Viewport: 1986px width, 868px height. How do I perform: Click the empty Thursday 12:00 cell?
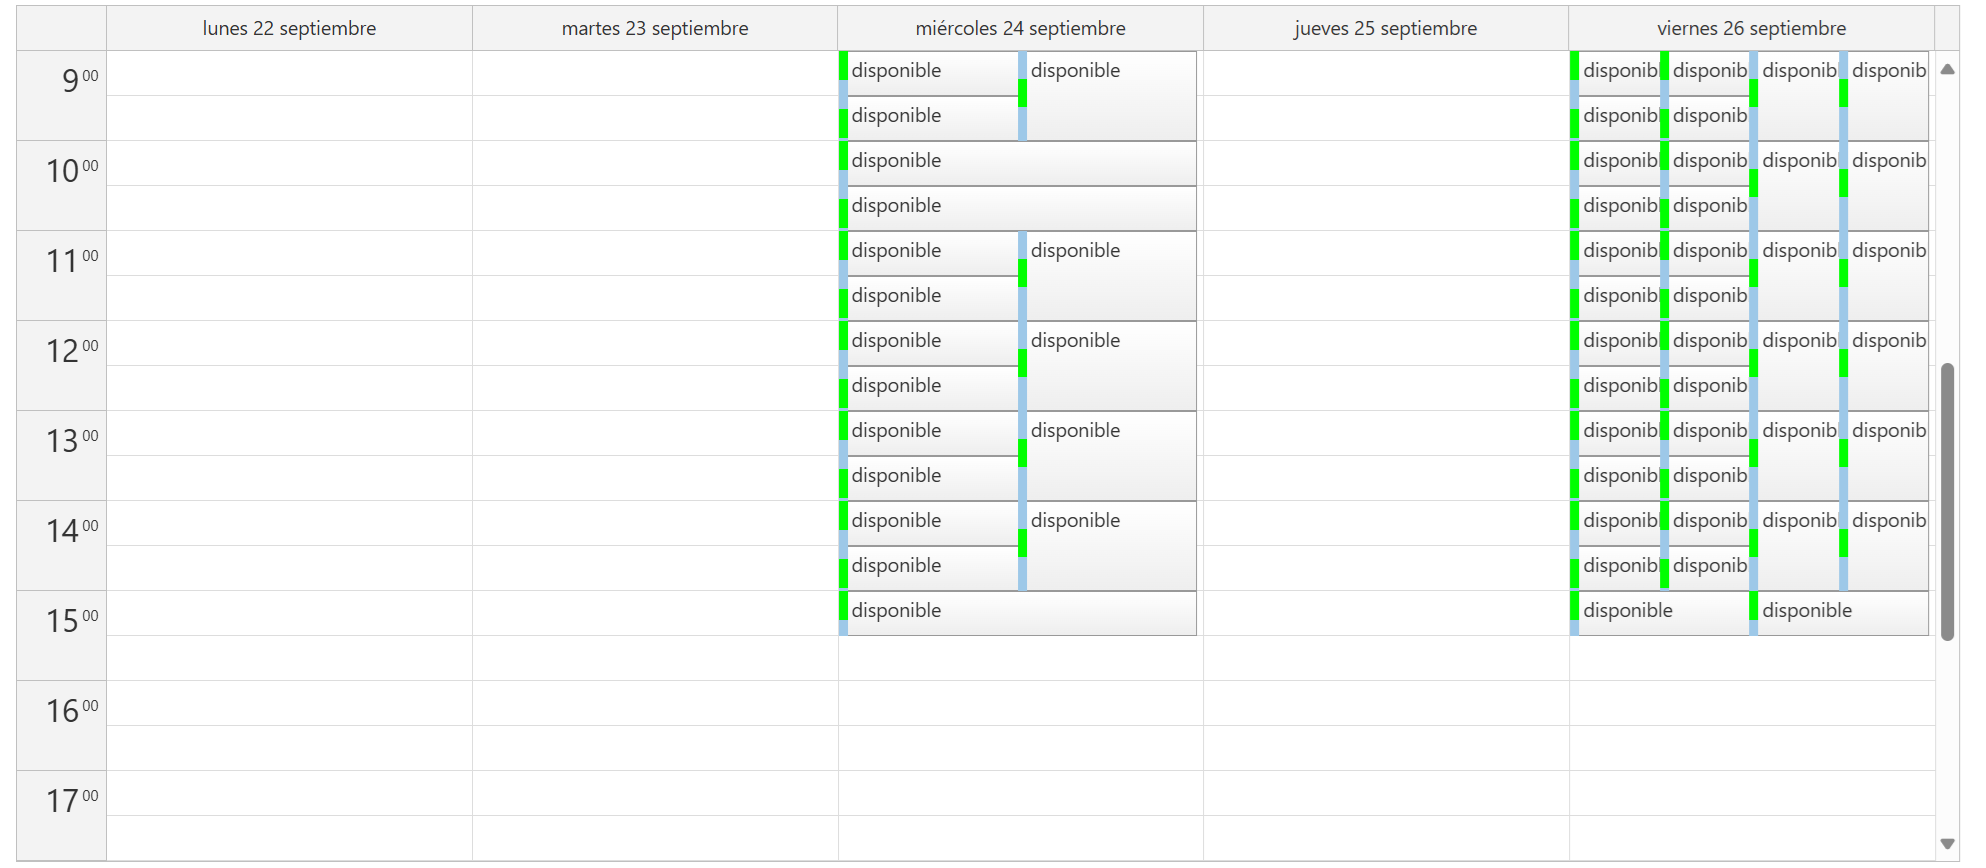click(1385, 343)
